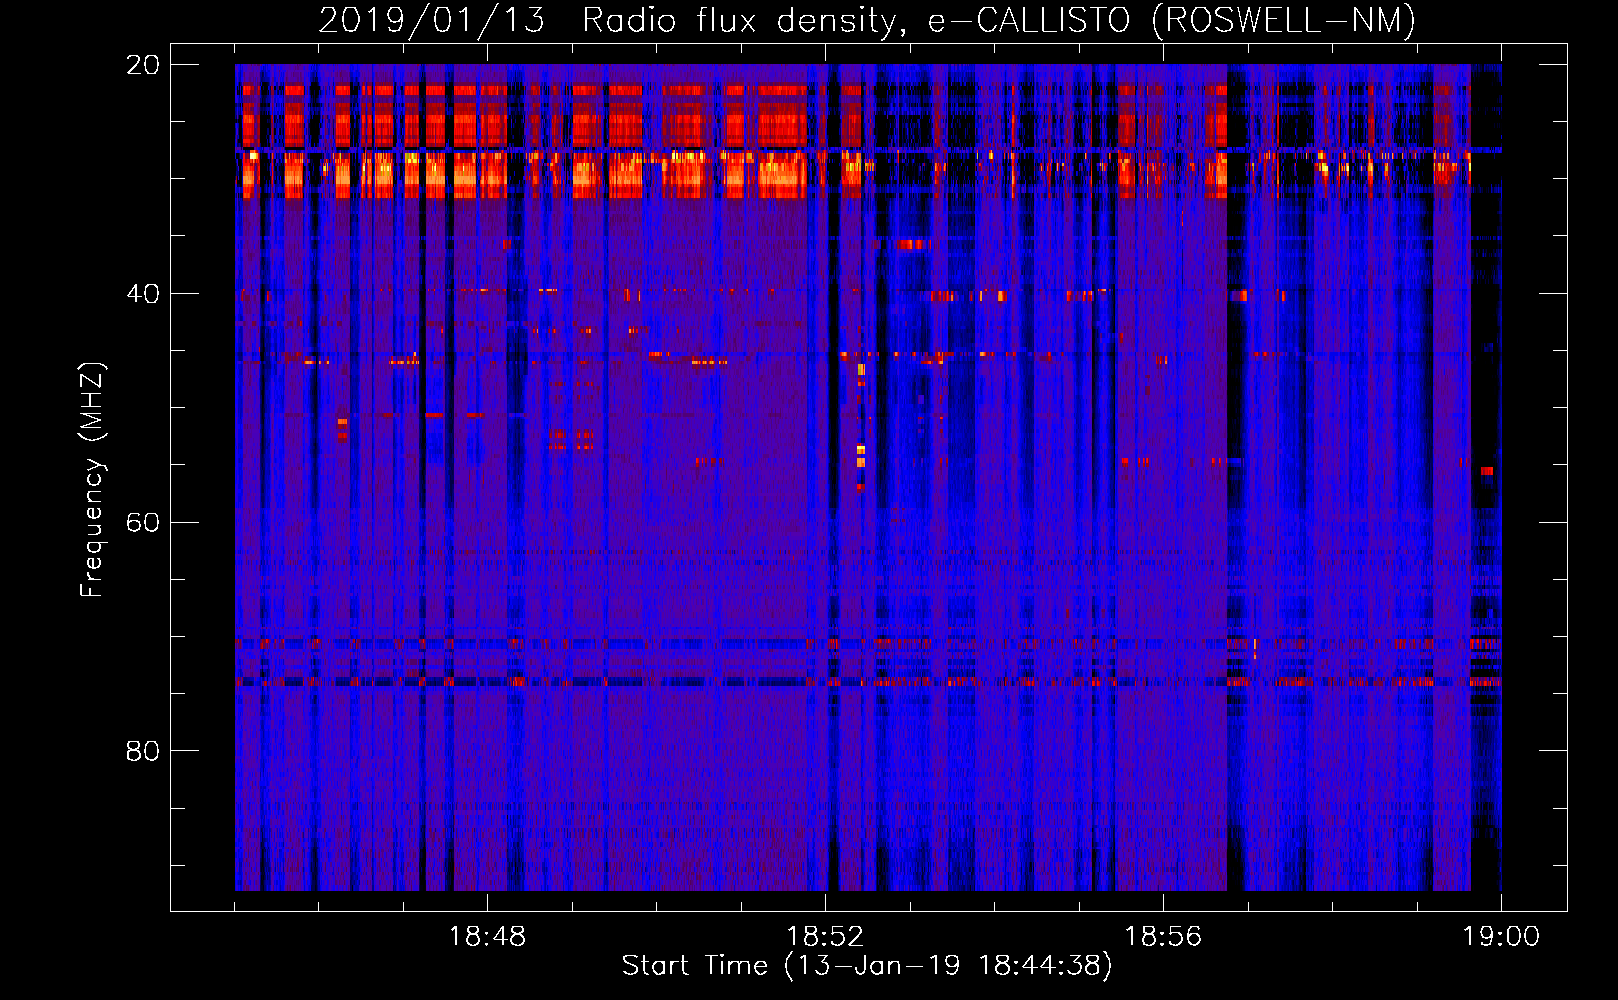1618x1000 pixels.
Task: Click the '19:00' time tick label
Action: (1501, 937)
